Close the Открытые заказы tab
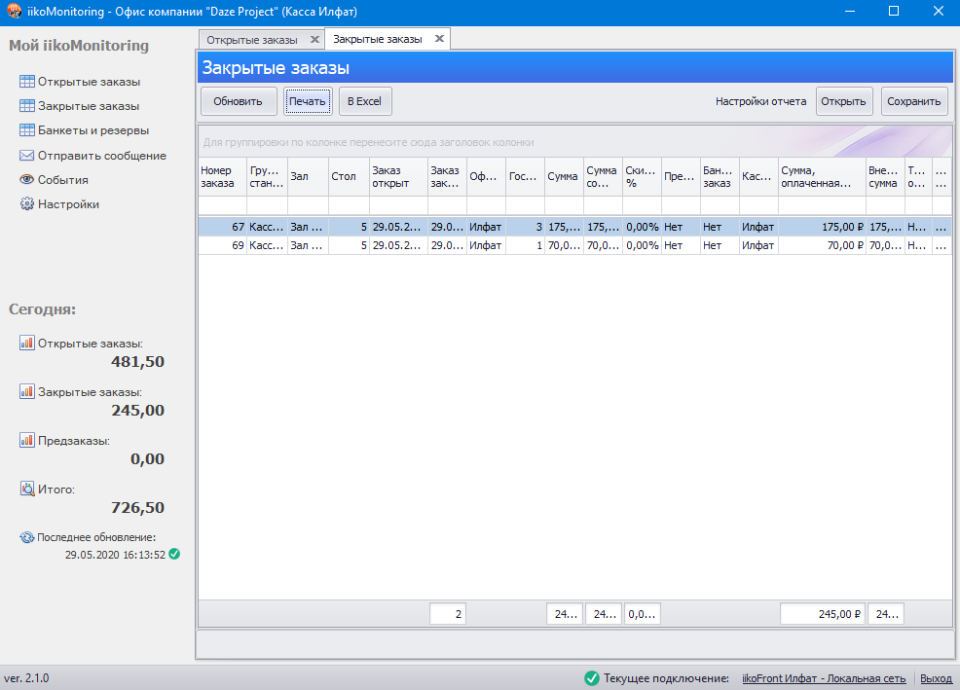 314,39
